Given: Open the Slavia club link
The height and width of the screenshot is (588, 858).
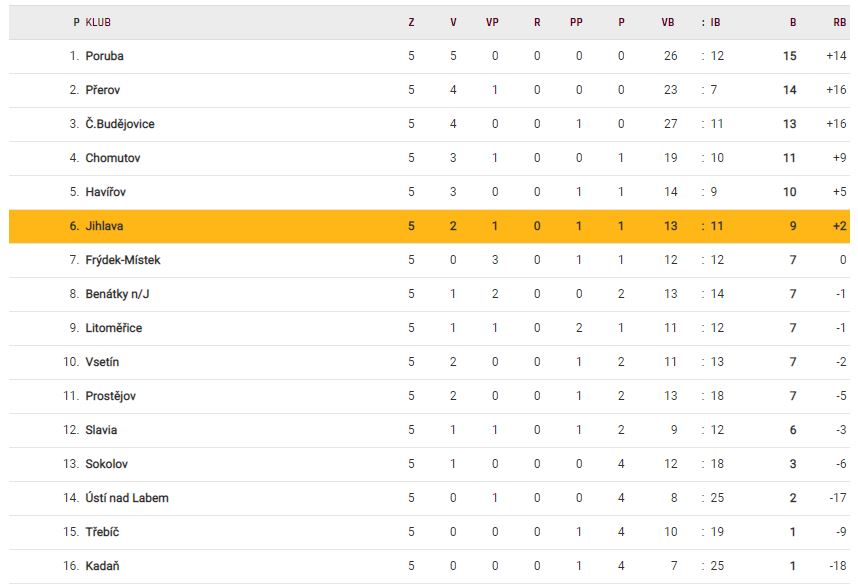Looking at the screenshot, I should [101, 430].
